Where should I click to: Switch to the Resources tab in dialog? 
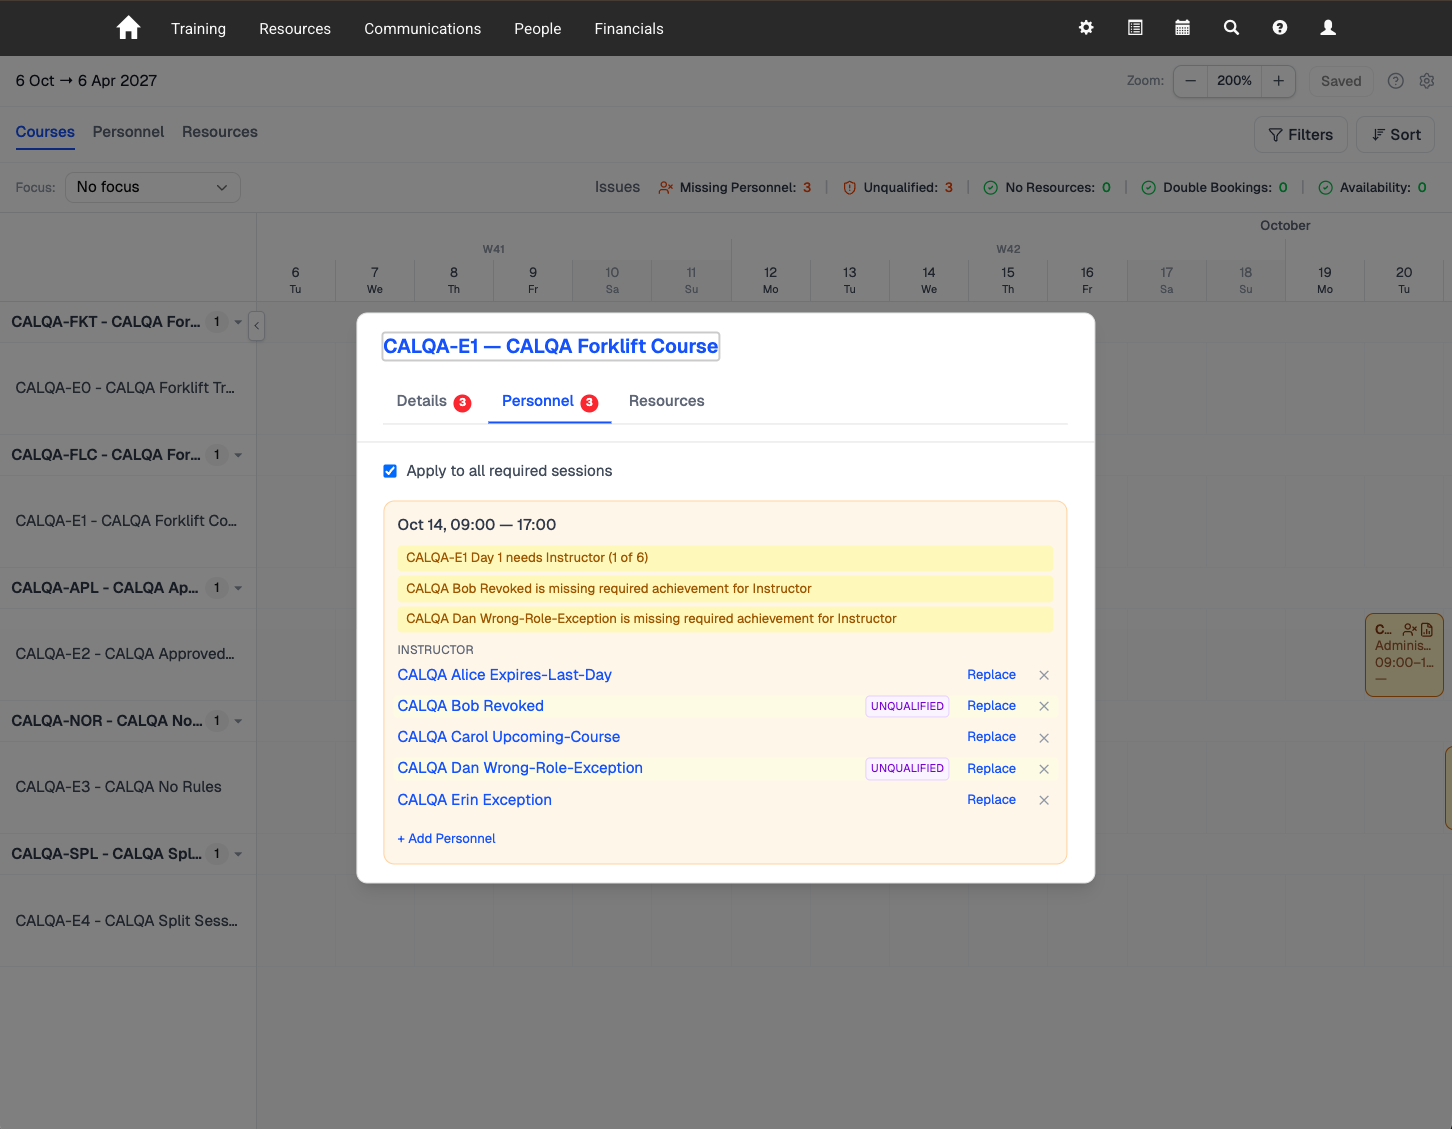coord(666,401)
